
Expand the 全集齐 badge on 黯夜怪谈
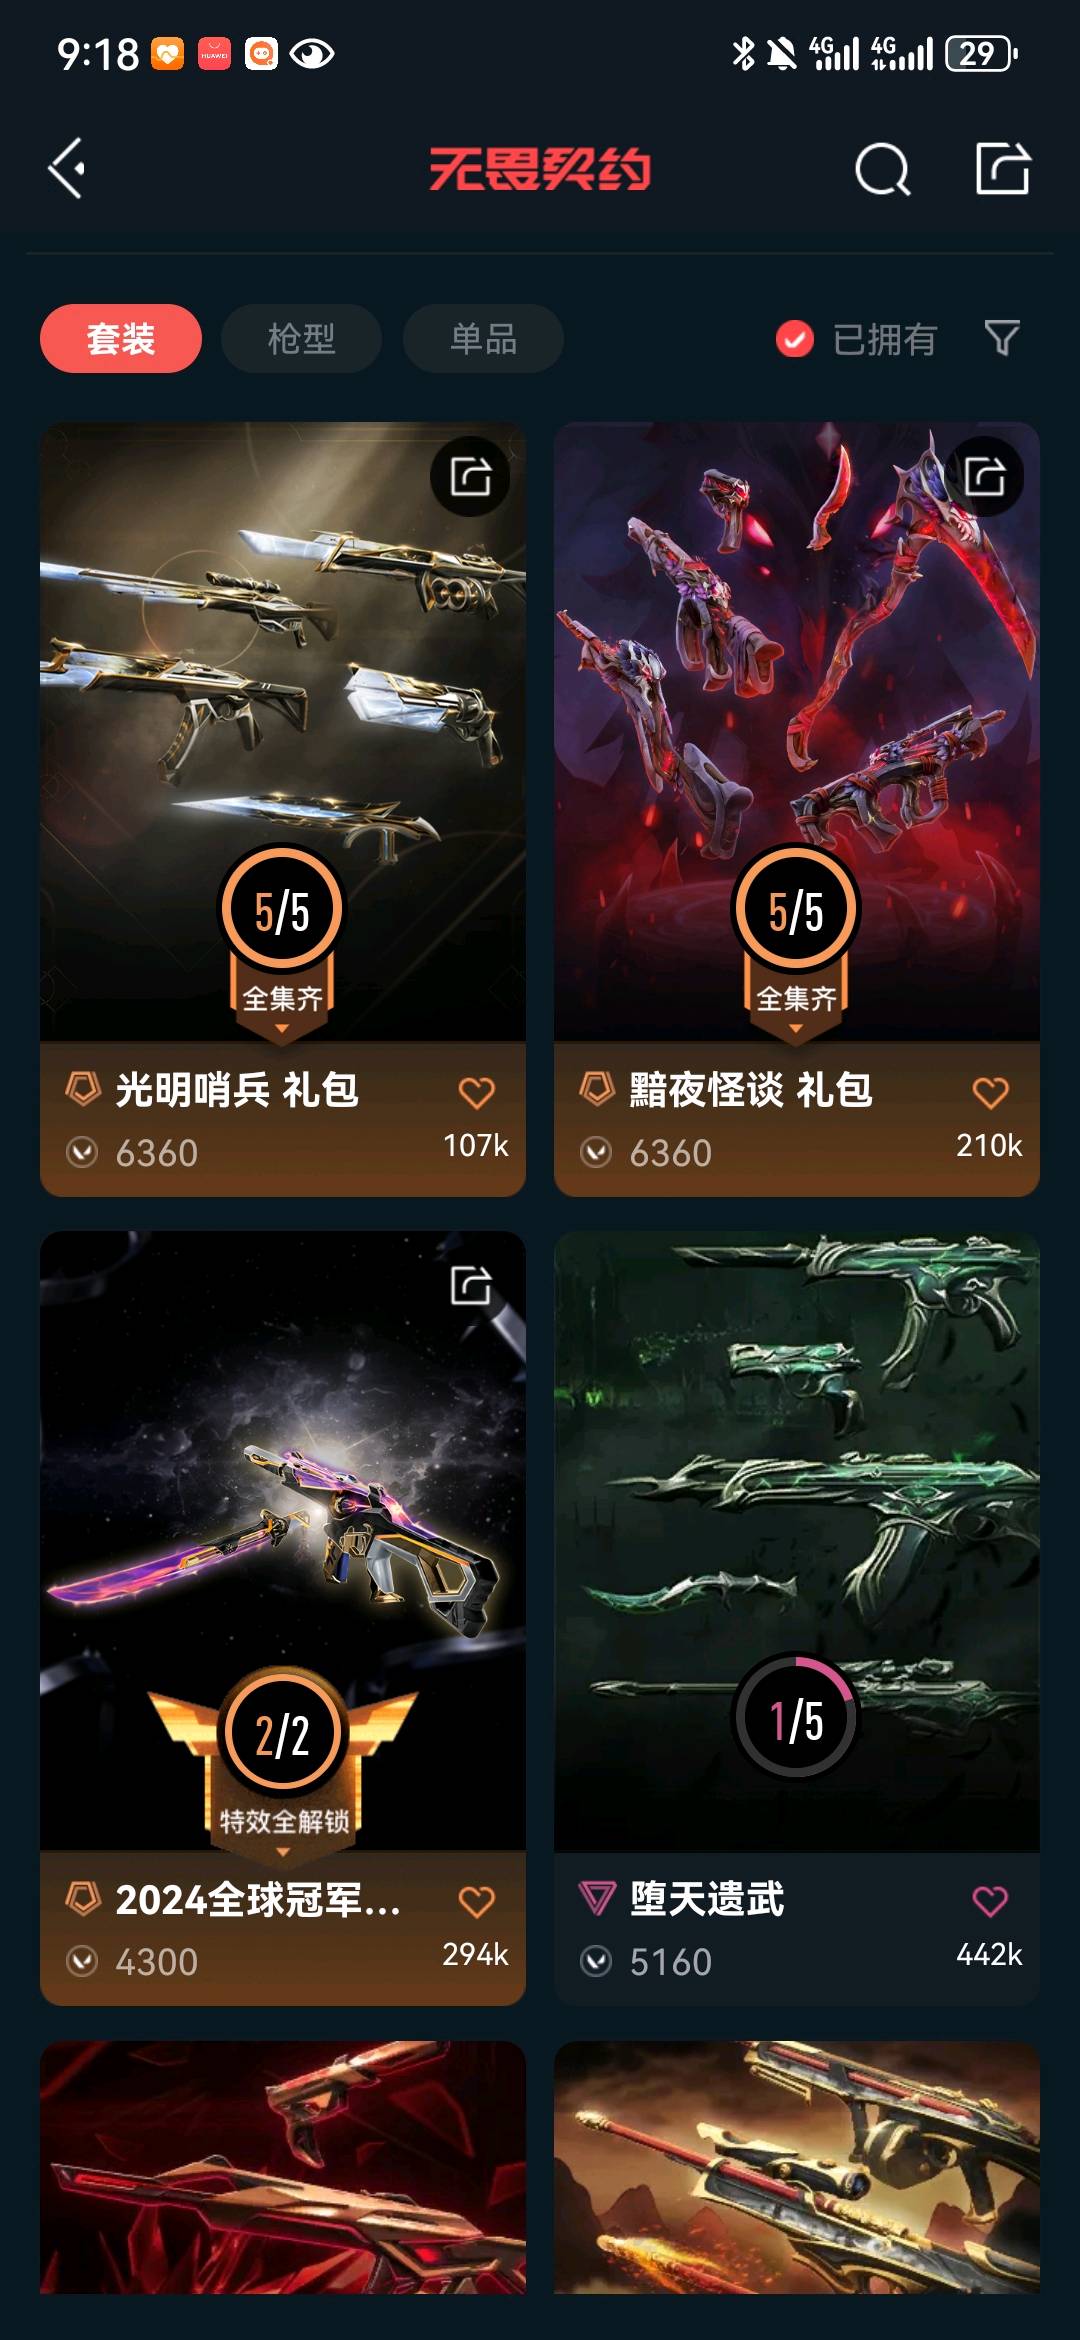coord(796,1000)
